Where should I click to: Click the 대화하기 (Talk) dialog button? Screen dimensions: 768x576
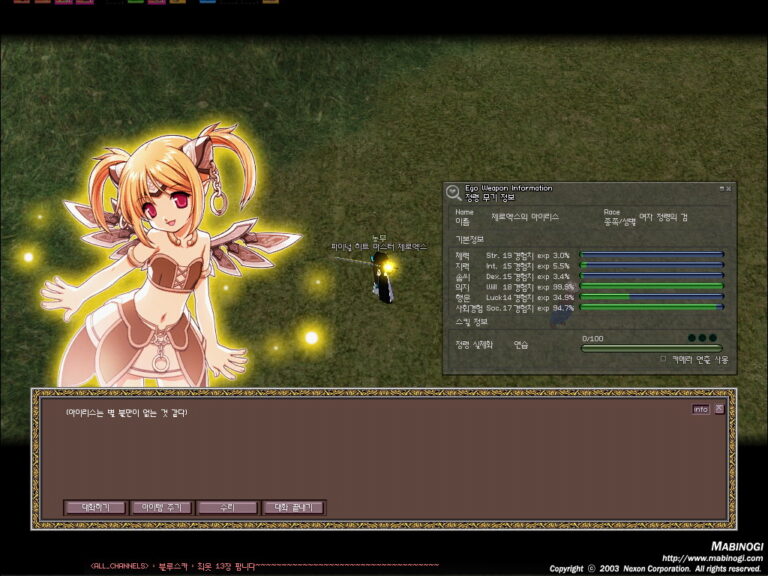(x=96, y=507)
